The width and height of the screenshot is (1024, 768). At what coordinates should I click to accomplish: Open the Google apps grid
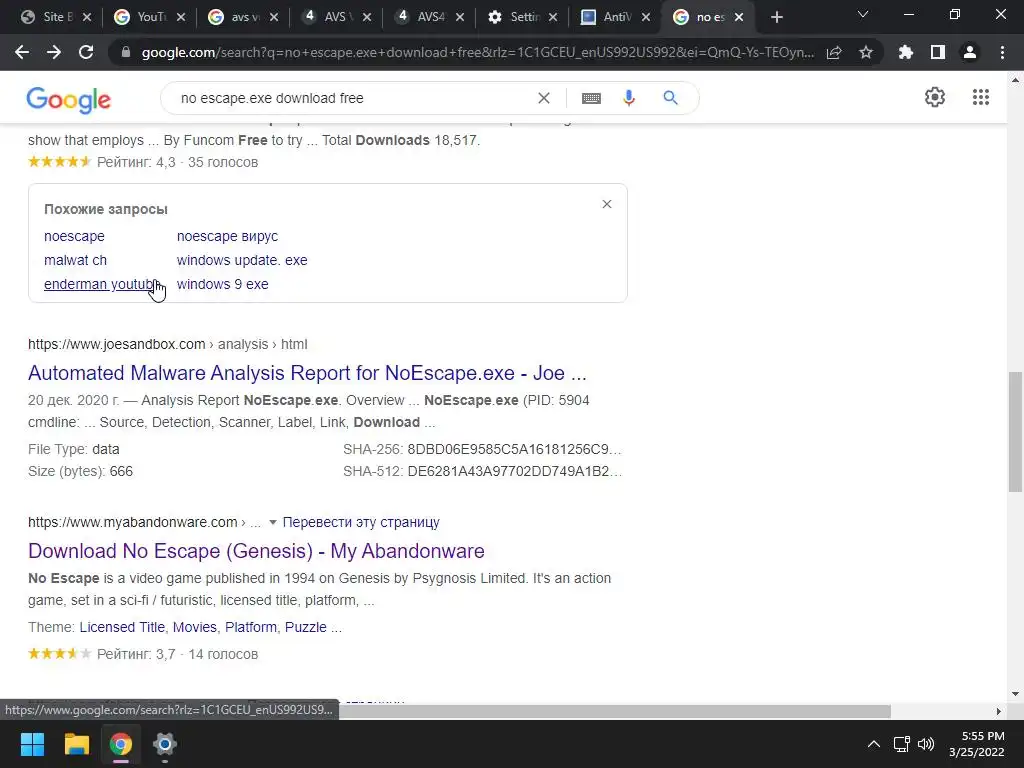click(980, 97)
